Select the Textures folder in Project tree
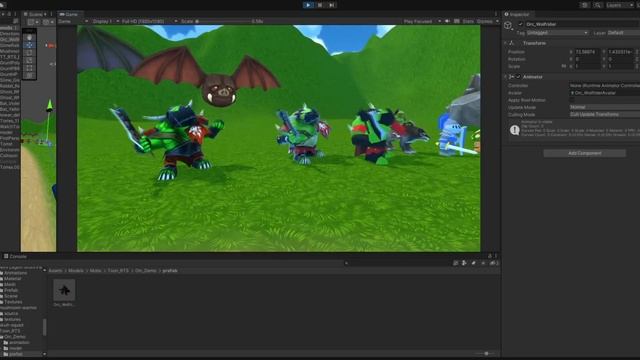The height and width of the screenshot is (360, 640). pos(13,302)
